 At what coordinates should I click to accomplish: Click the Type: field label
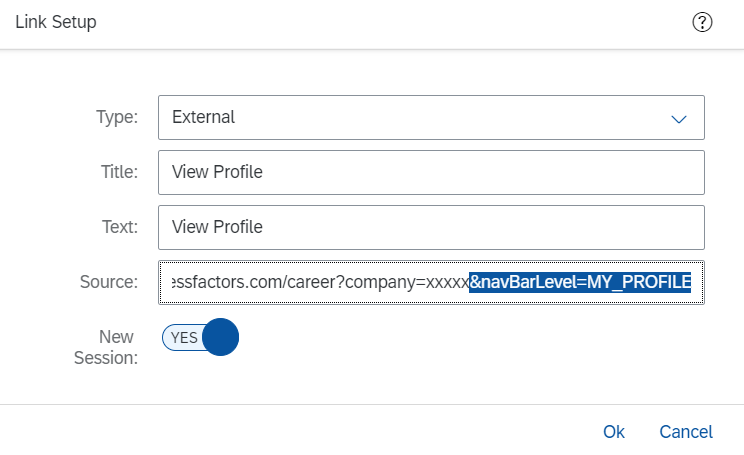117,117
